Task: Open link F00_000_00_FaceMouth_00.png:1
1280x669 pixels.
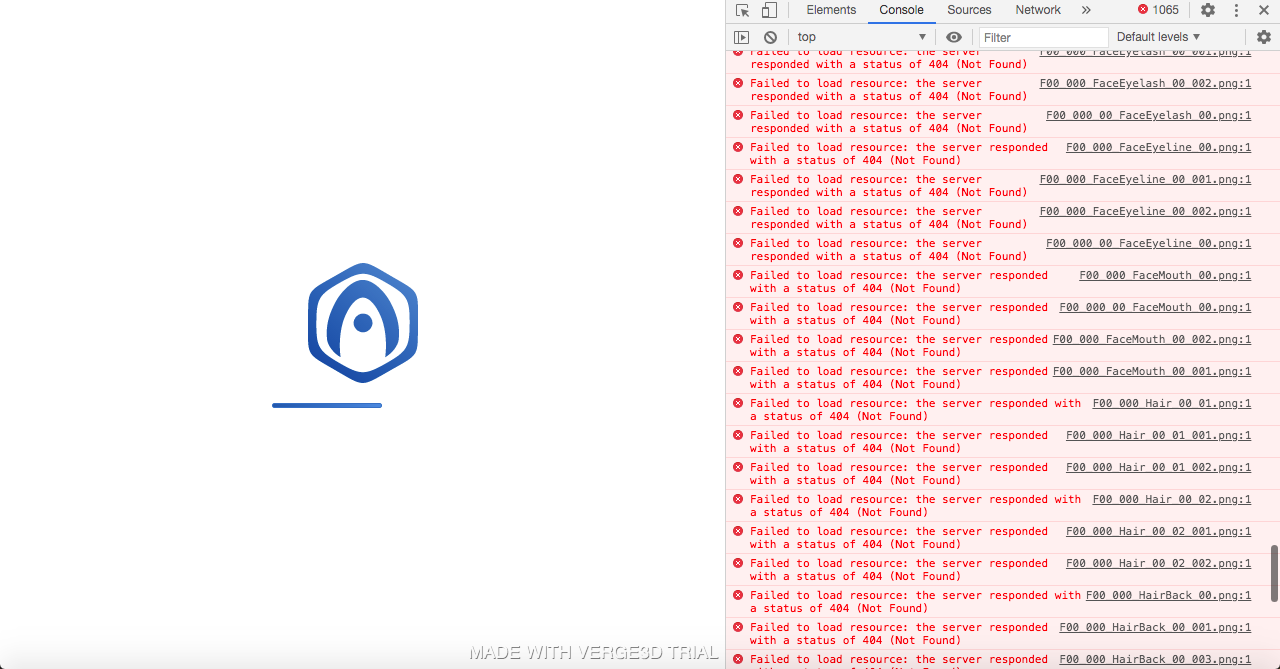Action: point(1155,307)
